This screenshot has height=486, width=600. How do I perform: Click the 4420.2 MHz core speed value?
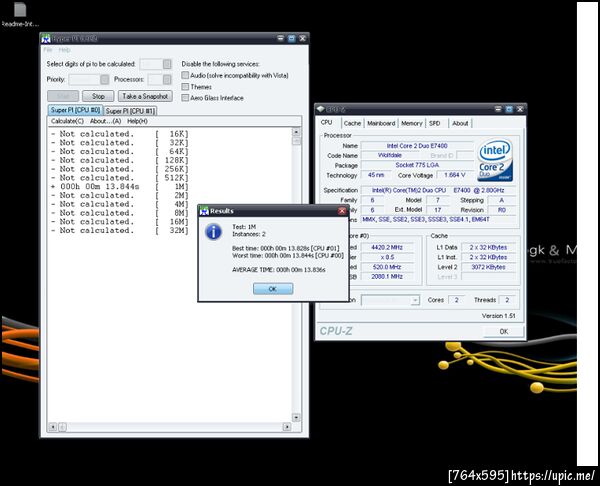click(386, 247)
